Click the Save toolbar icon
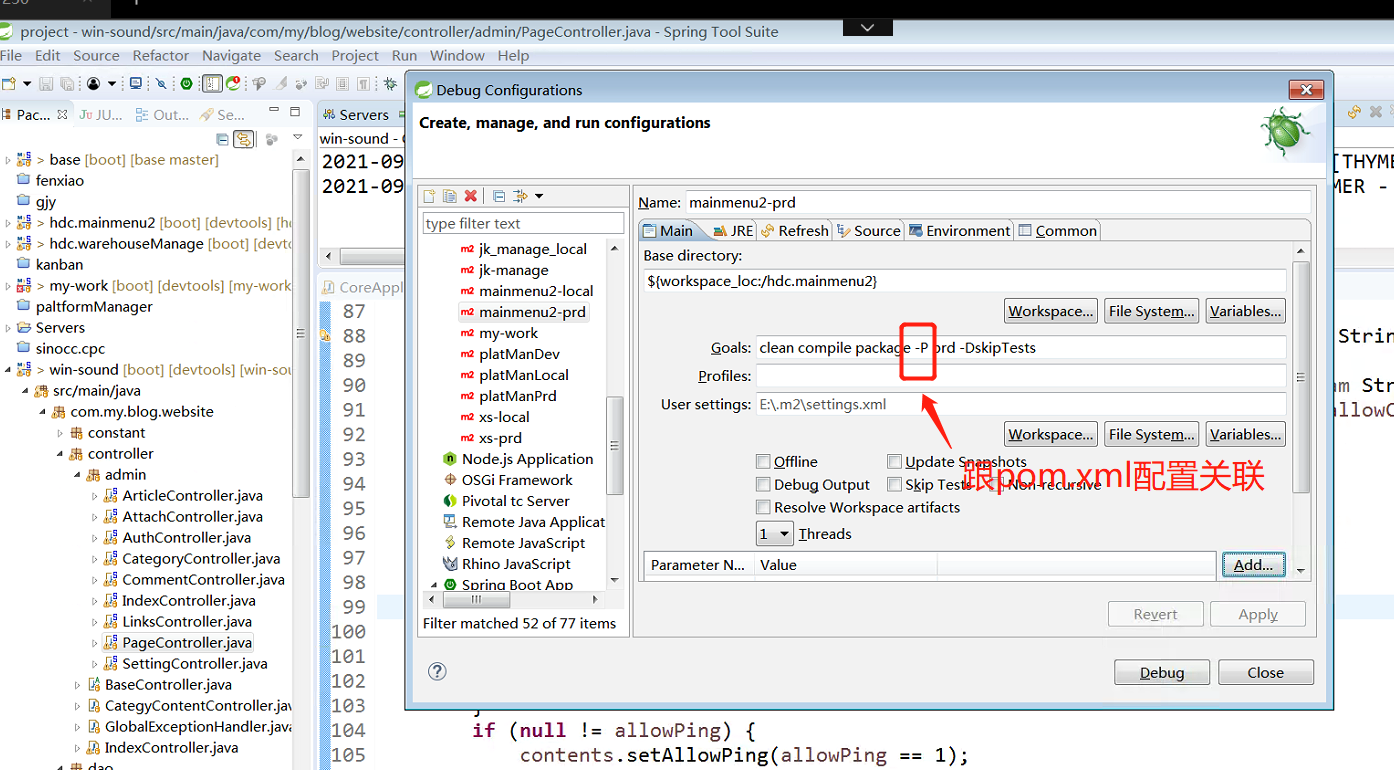Viewport: 1394px width, 770px height. click(46, 84)
